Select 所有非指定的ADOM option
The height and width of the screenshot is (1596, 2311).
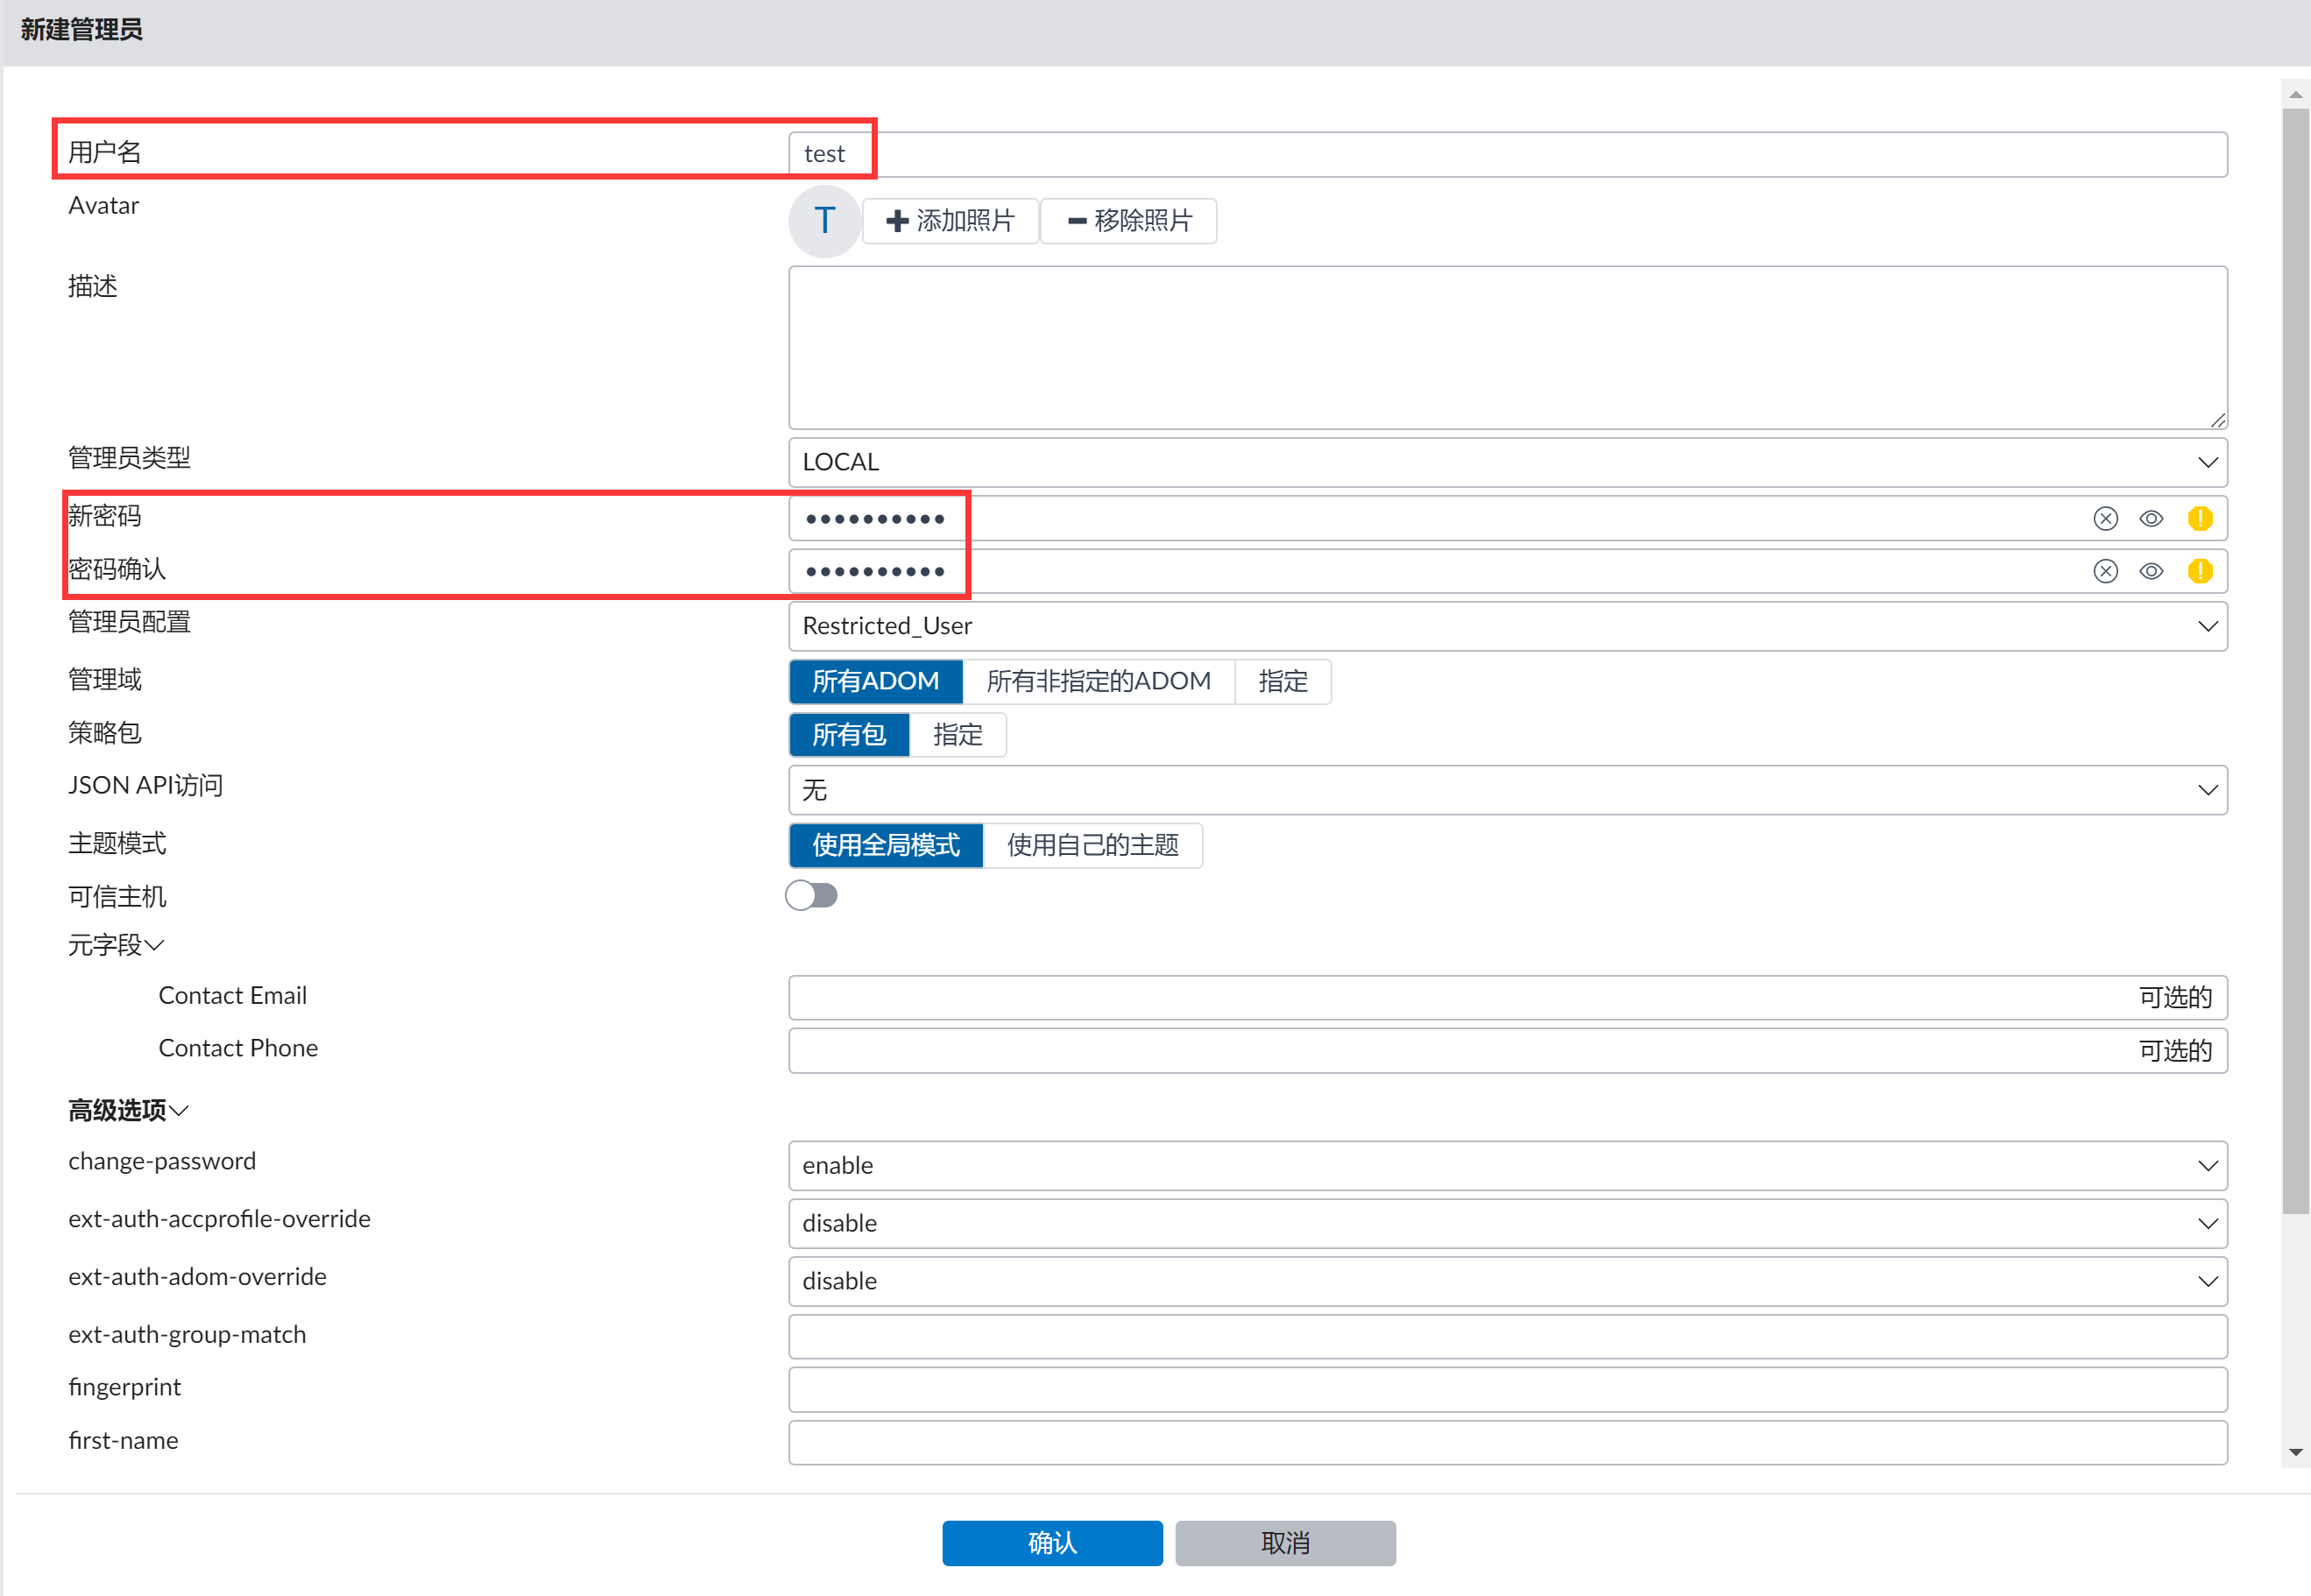[x=1098, y=681]
